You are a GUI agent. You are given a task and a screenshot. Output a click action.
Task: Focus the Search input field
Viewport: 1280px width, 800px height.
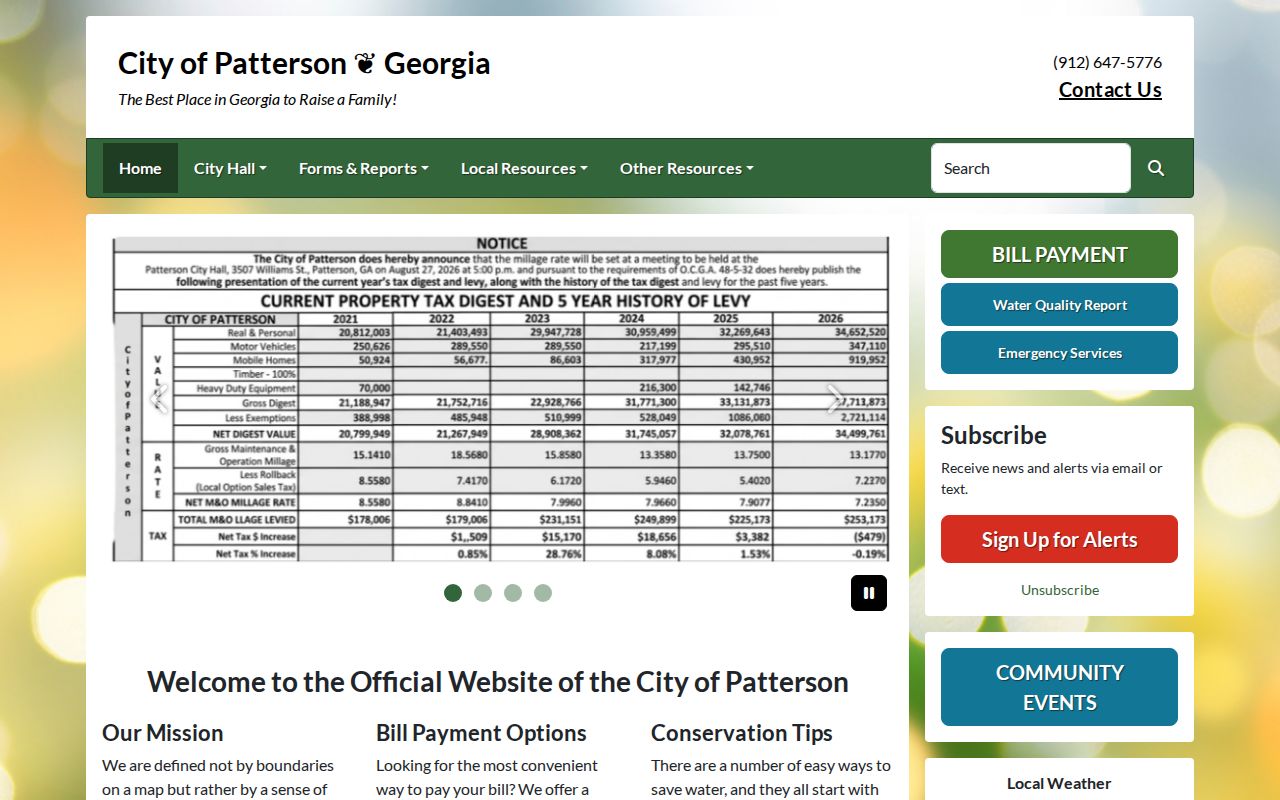pyautogui.click(x=1031, y=168)
